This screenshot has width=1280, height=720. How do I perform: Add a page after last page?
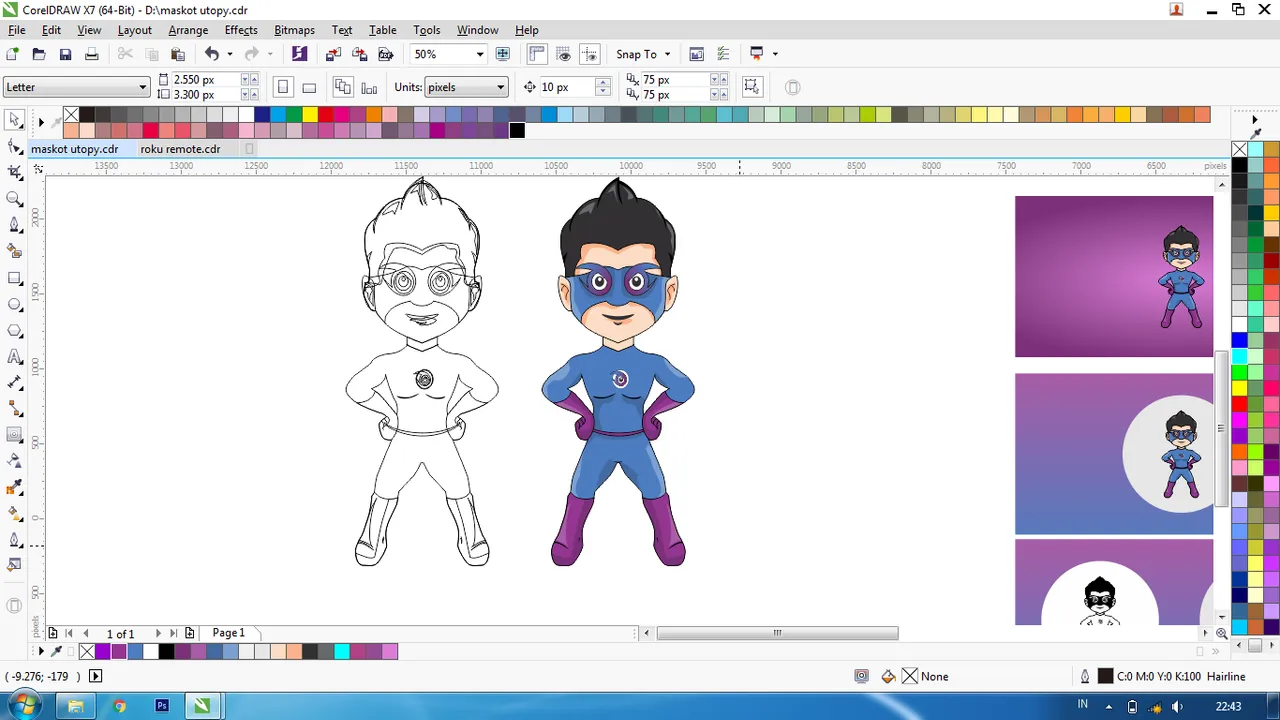(x=190, y=633)
